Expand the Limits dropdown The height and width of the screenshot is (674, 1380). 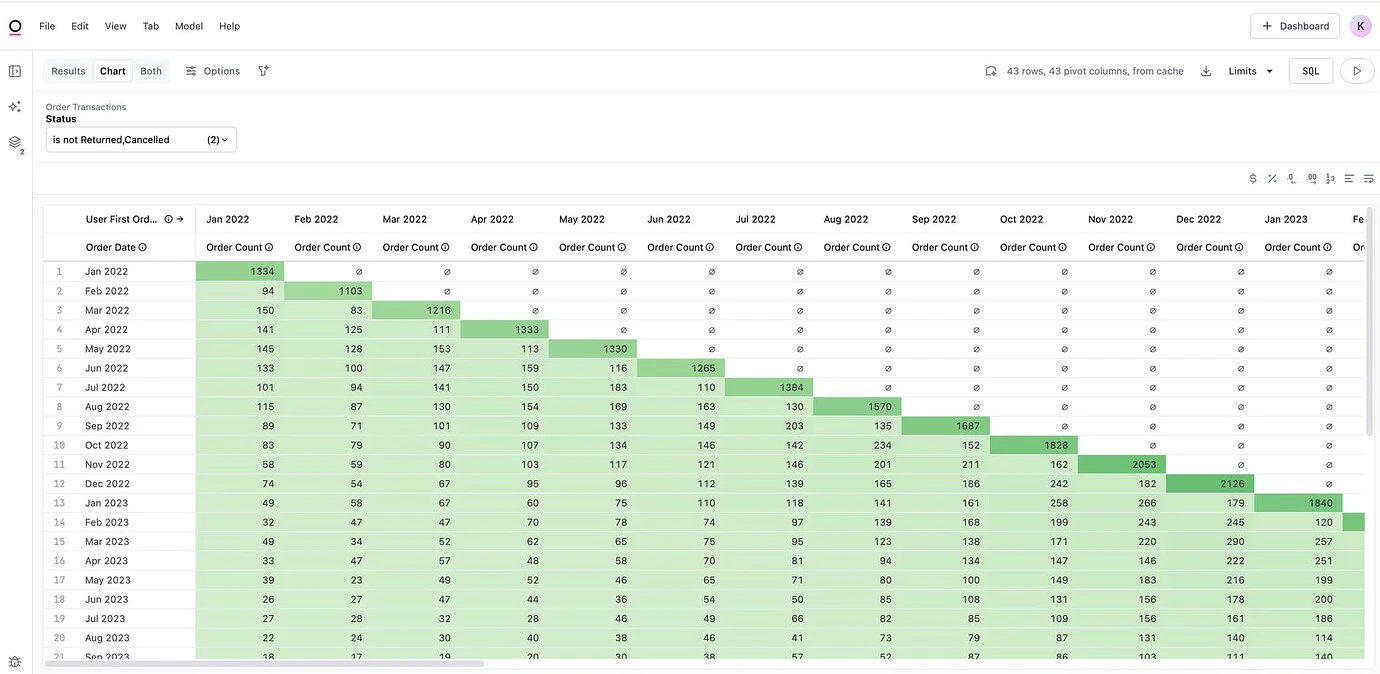[x=1249, y=70]
